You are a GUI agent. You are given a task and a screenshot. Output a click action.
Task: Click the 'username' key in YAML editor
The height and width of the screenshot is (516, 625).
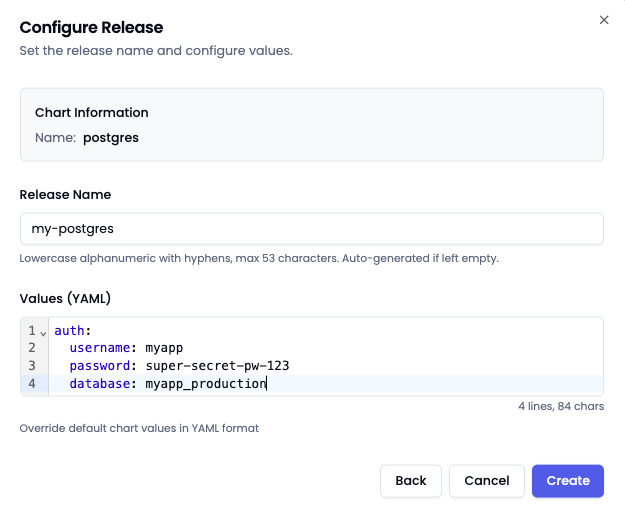tap(100, 348)
